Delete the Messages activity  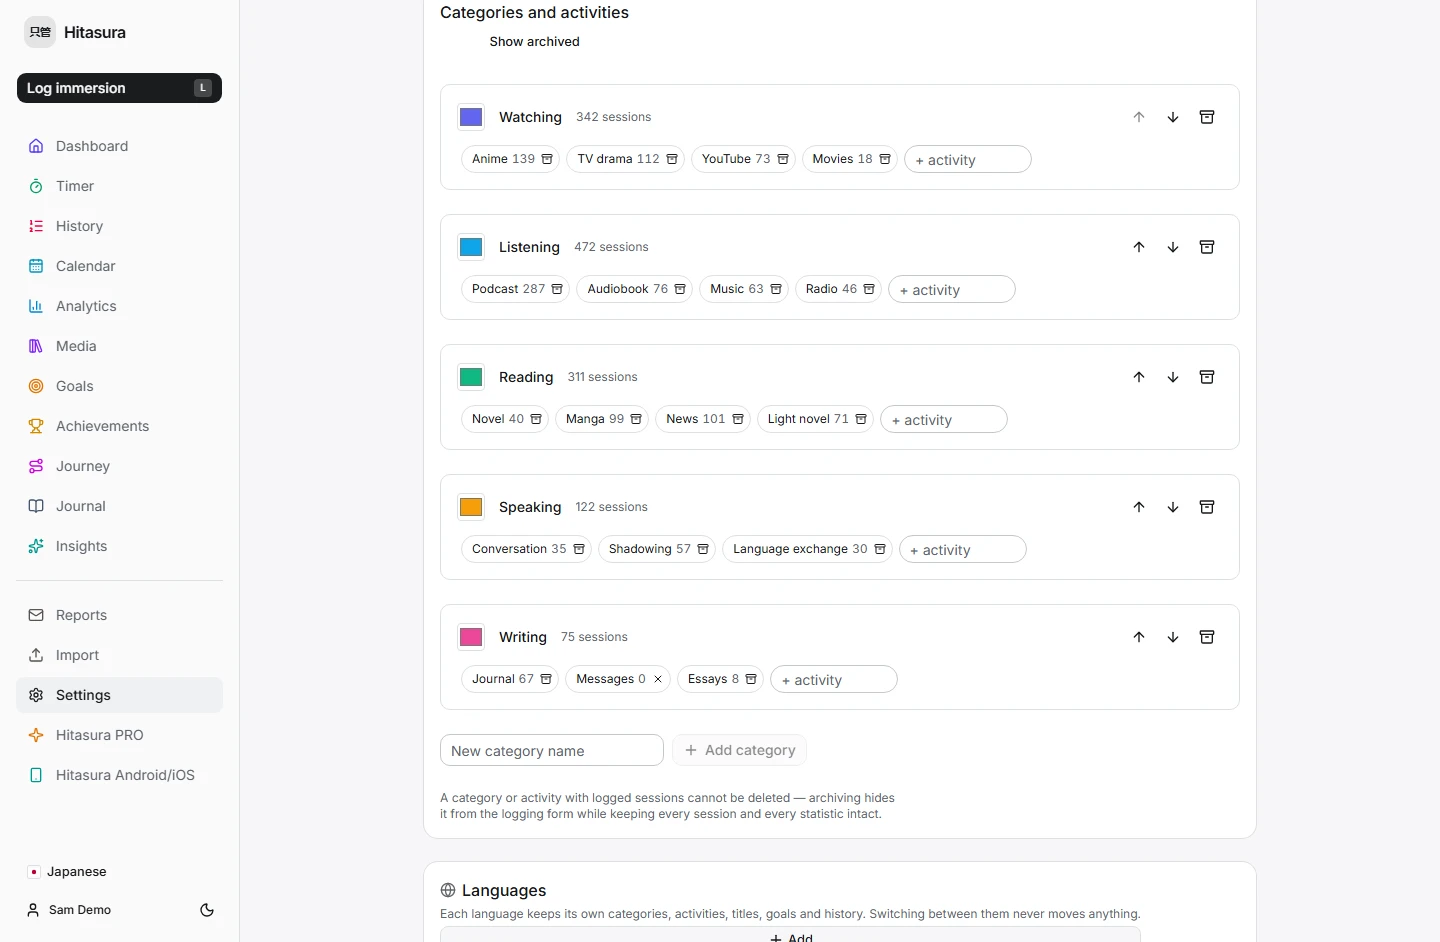pos(658,679)
